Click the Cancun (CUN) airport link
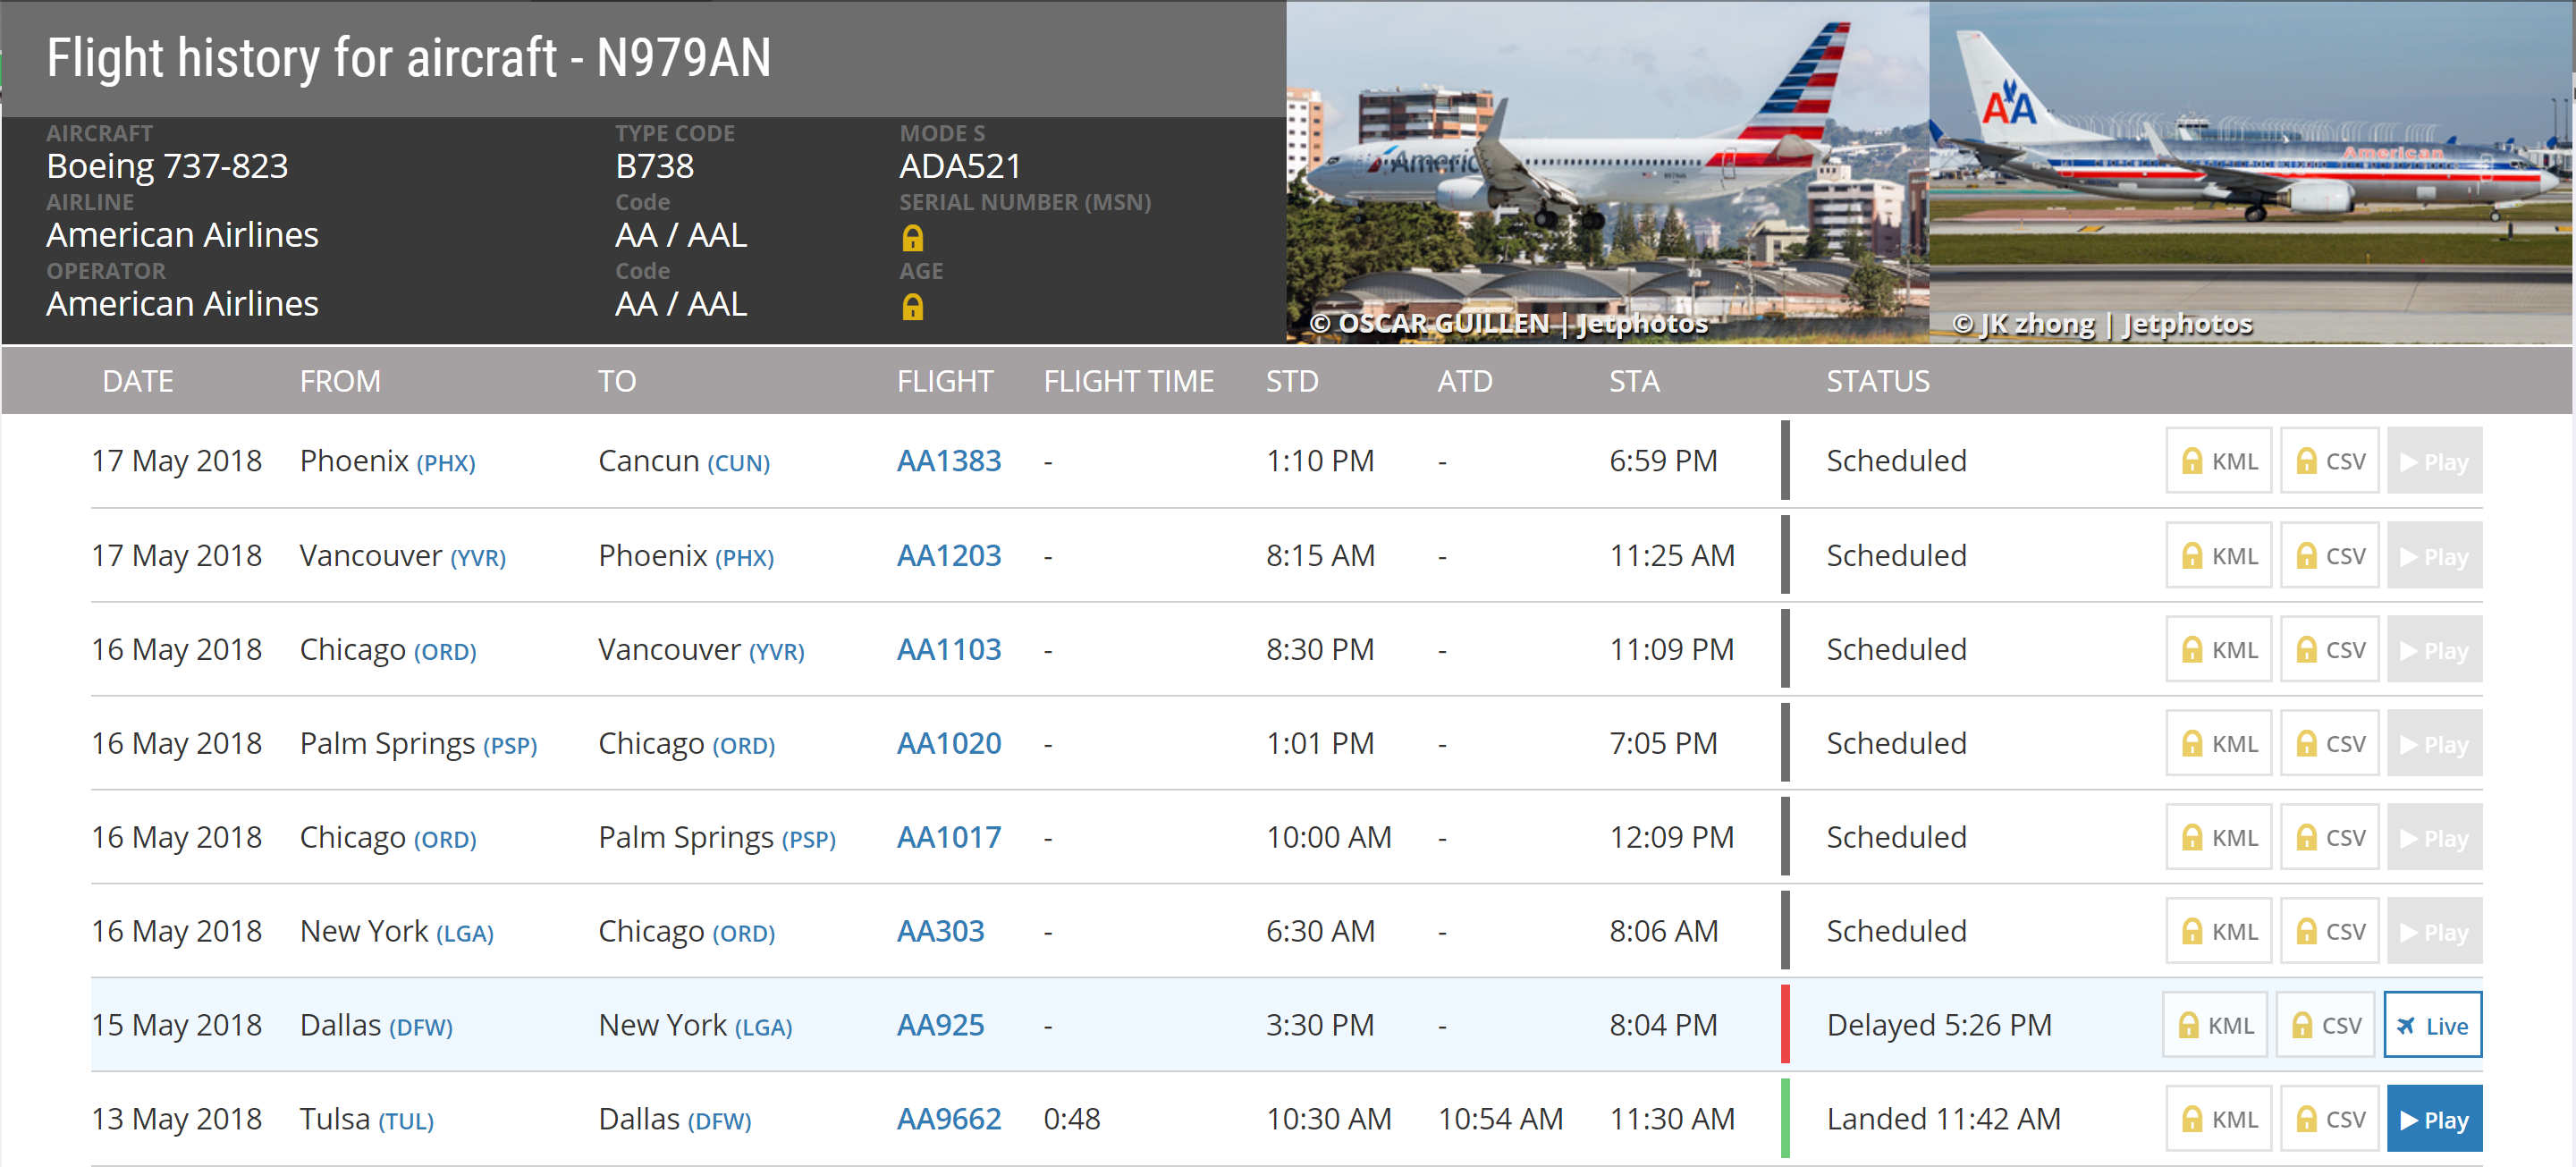 738,463
